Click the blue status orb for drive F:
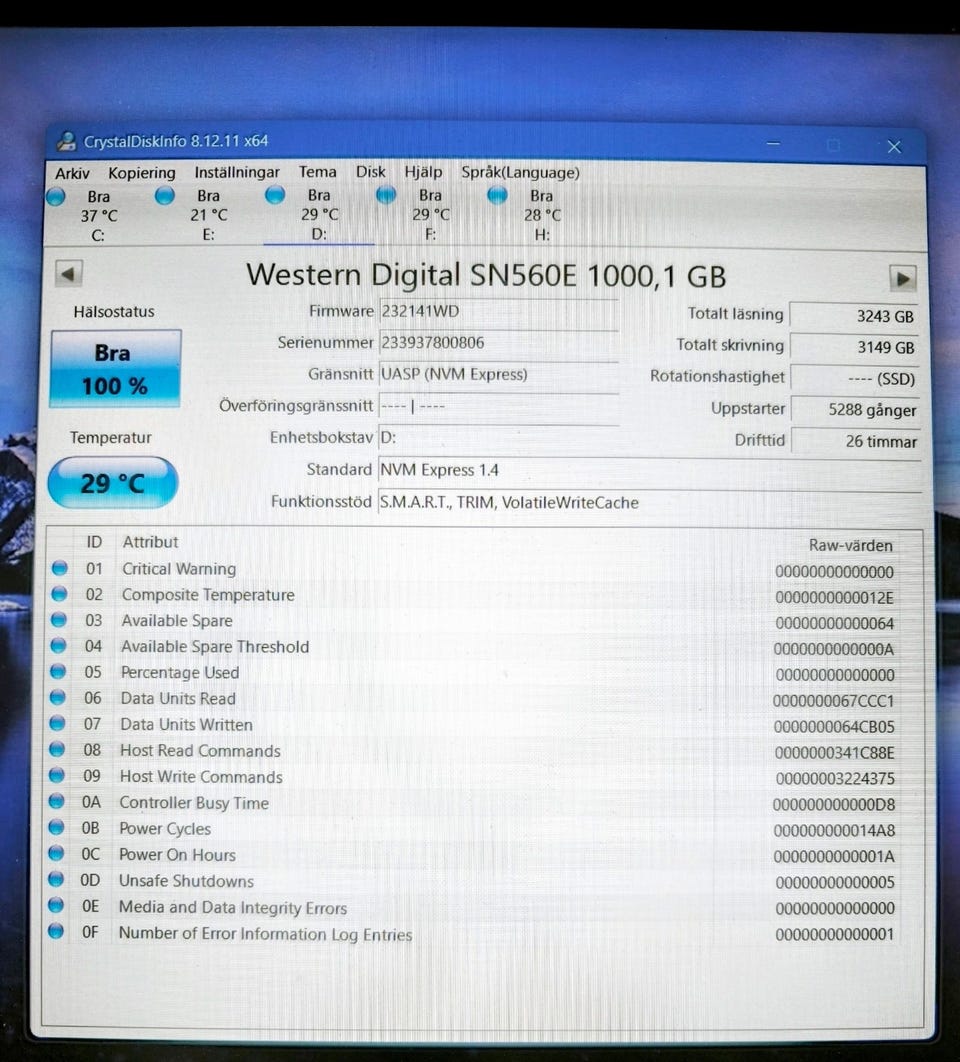The height and width of the screenshot is (1062, 960). click(x=385, y=195)
